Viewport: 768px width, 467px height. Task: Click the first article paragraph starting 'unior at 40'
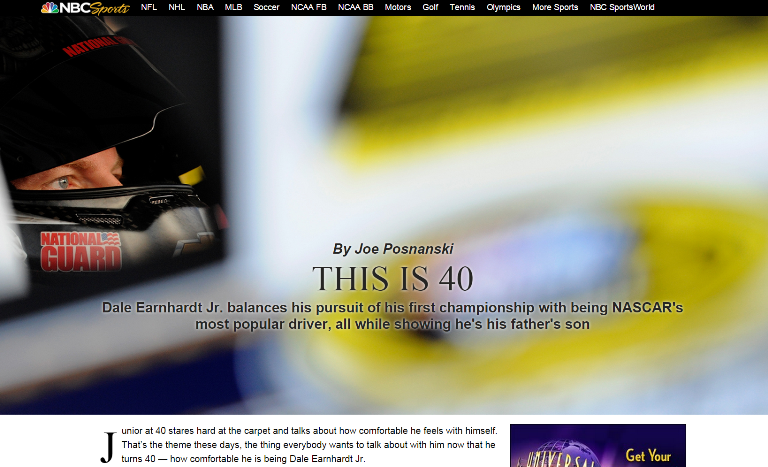[x=309, y=445]
